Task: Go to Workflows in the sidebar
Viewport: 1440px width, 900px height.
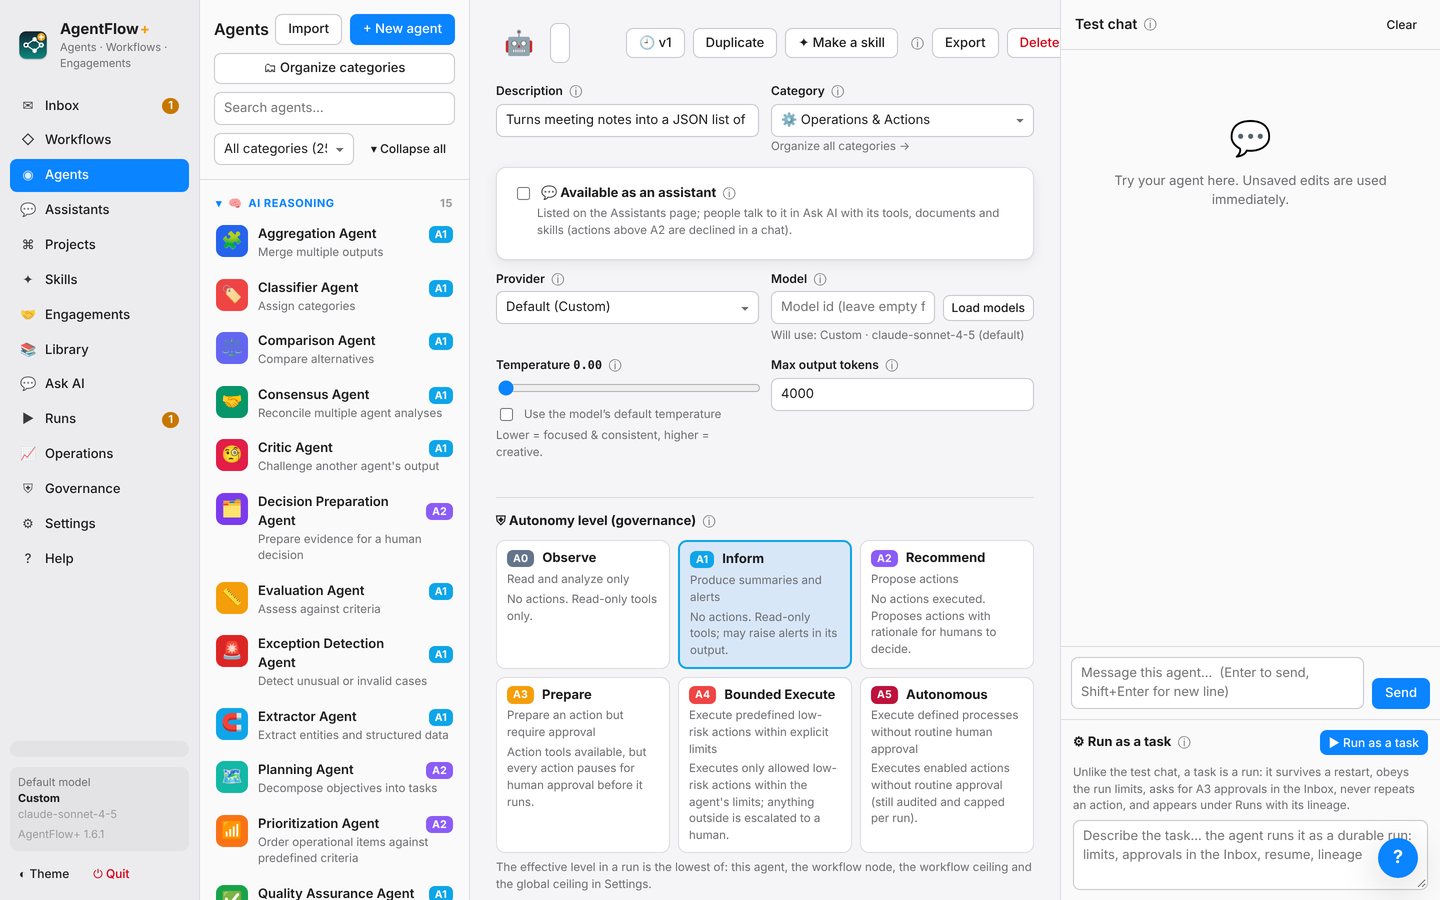Action: tap(99, 140)
